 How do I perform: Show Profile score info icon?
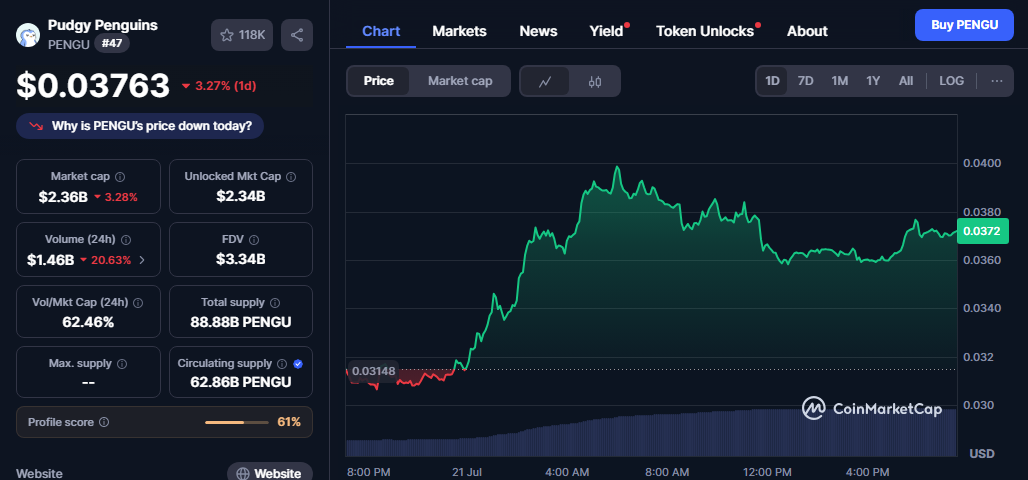click(104, 422)
